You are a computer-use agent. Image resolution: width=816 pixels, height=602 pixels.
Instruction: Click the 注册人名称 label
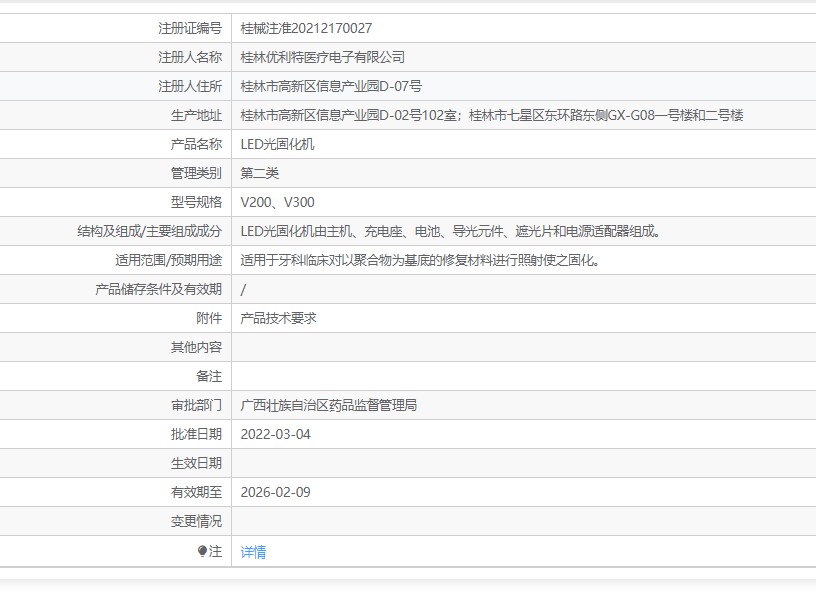(190, 57)
